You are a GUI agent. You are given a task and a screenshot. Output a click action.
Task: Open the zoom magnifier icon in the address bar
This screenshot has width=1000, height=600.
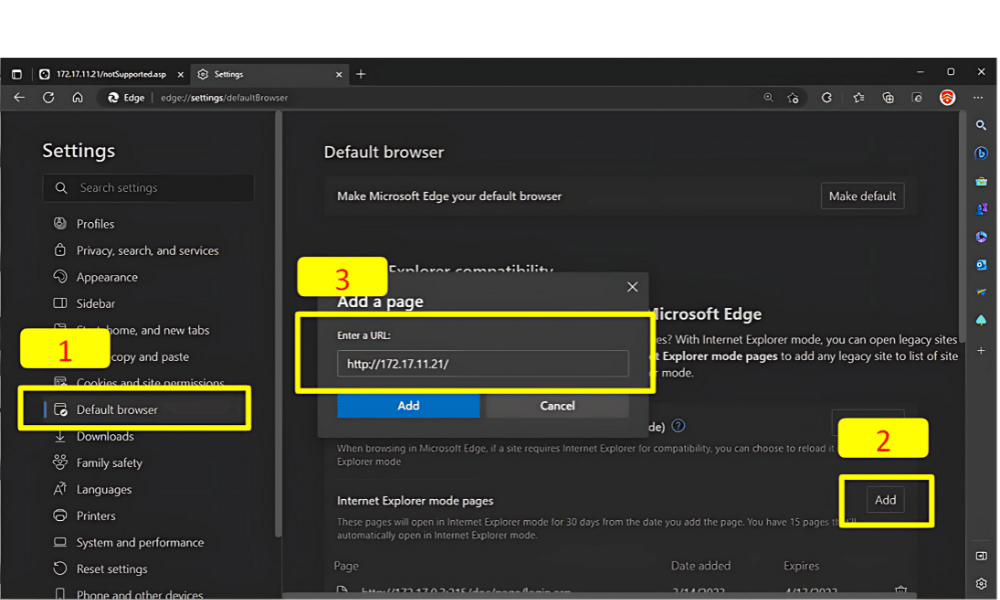tap(768, 98)
